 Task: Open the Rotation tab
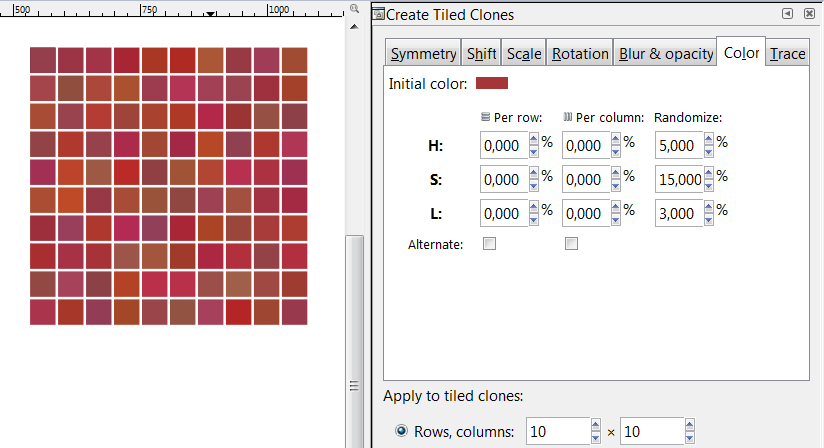580,54
